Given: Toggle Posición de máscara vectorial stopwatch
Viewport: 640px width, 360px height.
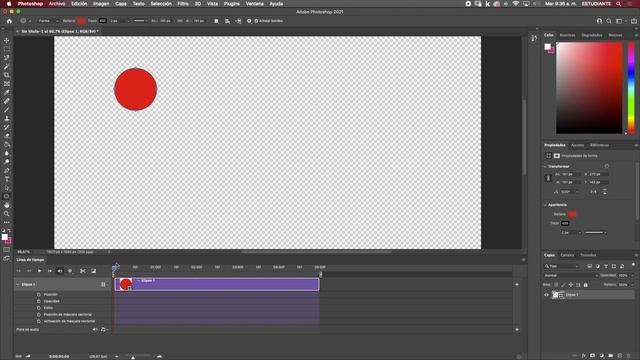Looking at the screenshot, I should tap(39, 315).
